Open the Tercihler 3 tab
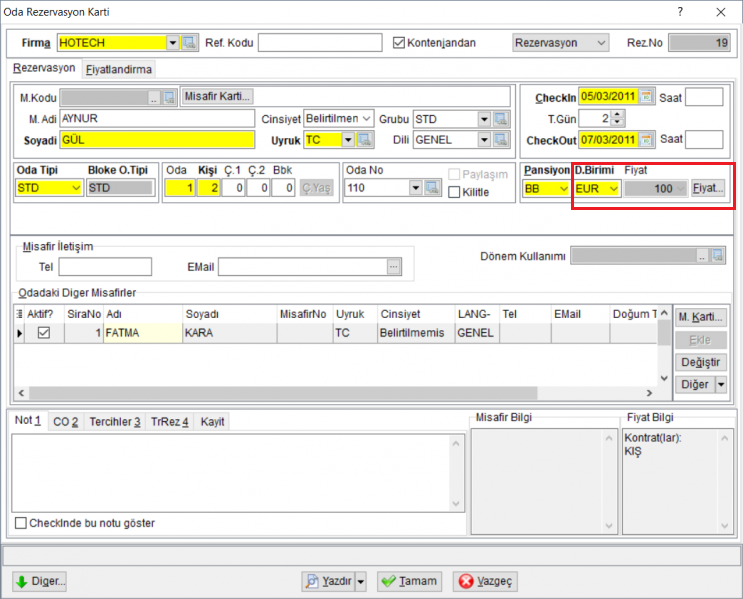The image size is (743, 599). 115,422
